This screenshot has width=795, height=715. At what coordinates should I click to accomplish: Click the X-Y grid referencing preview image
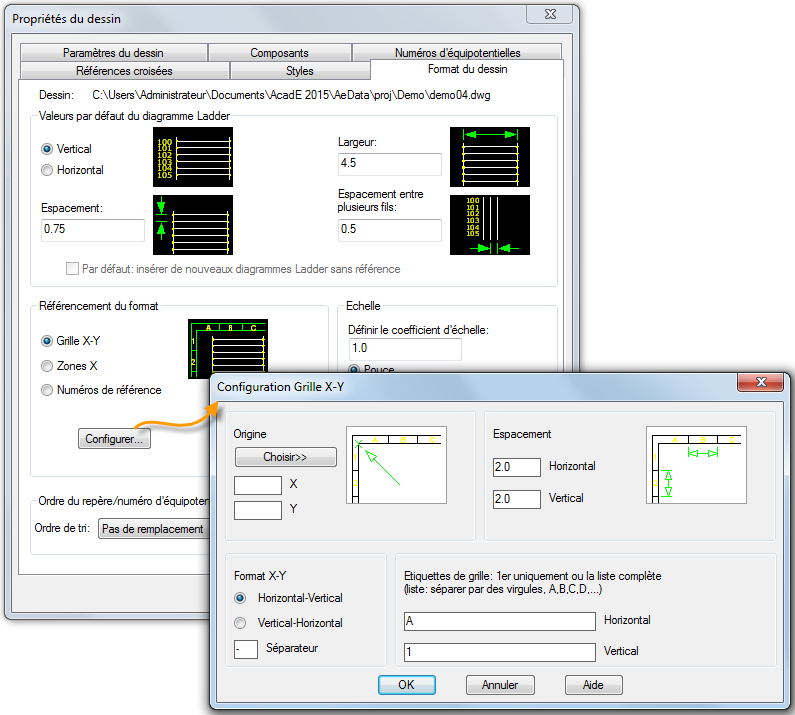point(228,348)
